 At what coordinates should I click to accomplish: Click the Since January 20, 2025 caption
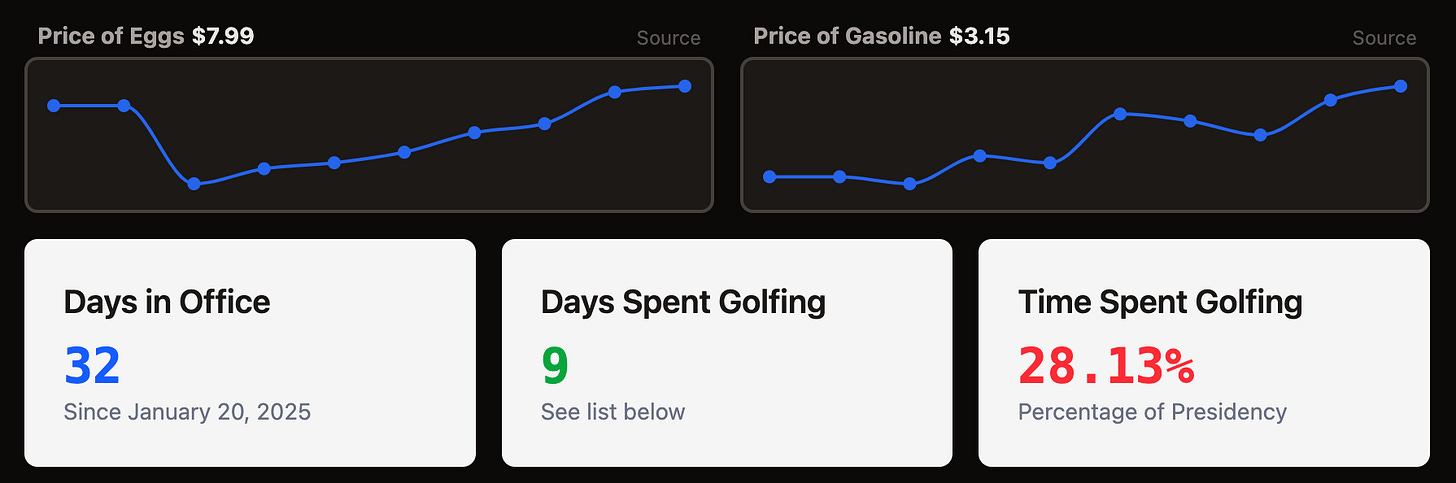pyautogui.click(x=187, y=411)
